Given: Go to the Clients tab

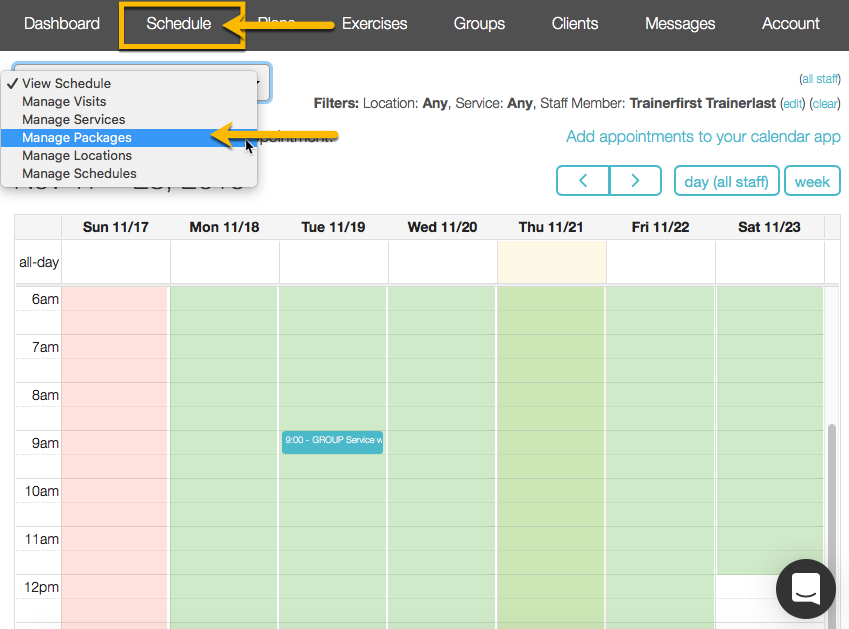Looking at the screenshot, I should click(x=575, y=24).
